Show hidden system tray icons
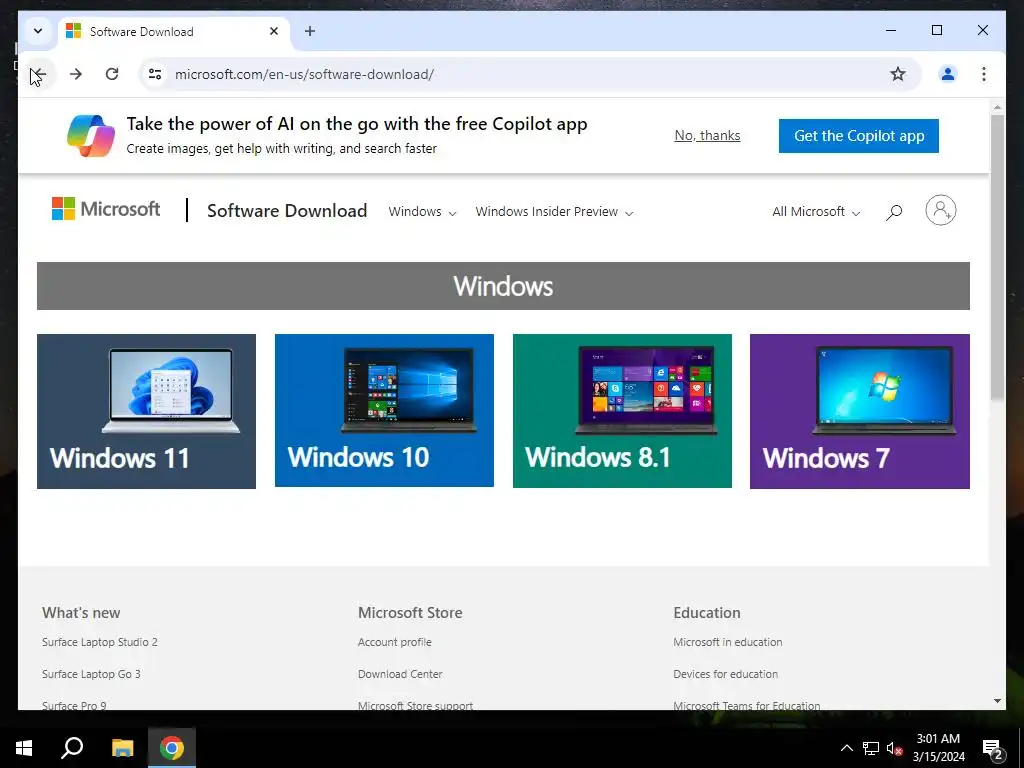Viewport: 1024px width, 768px height. point(846,748)
